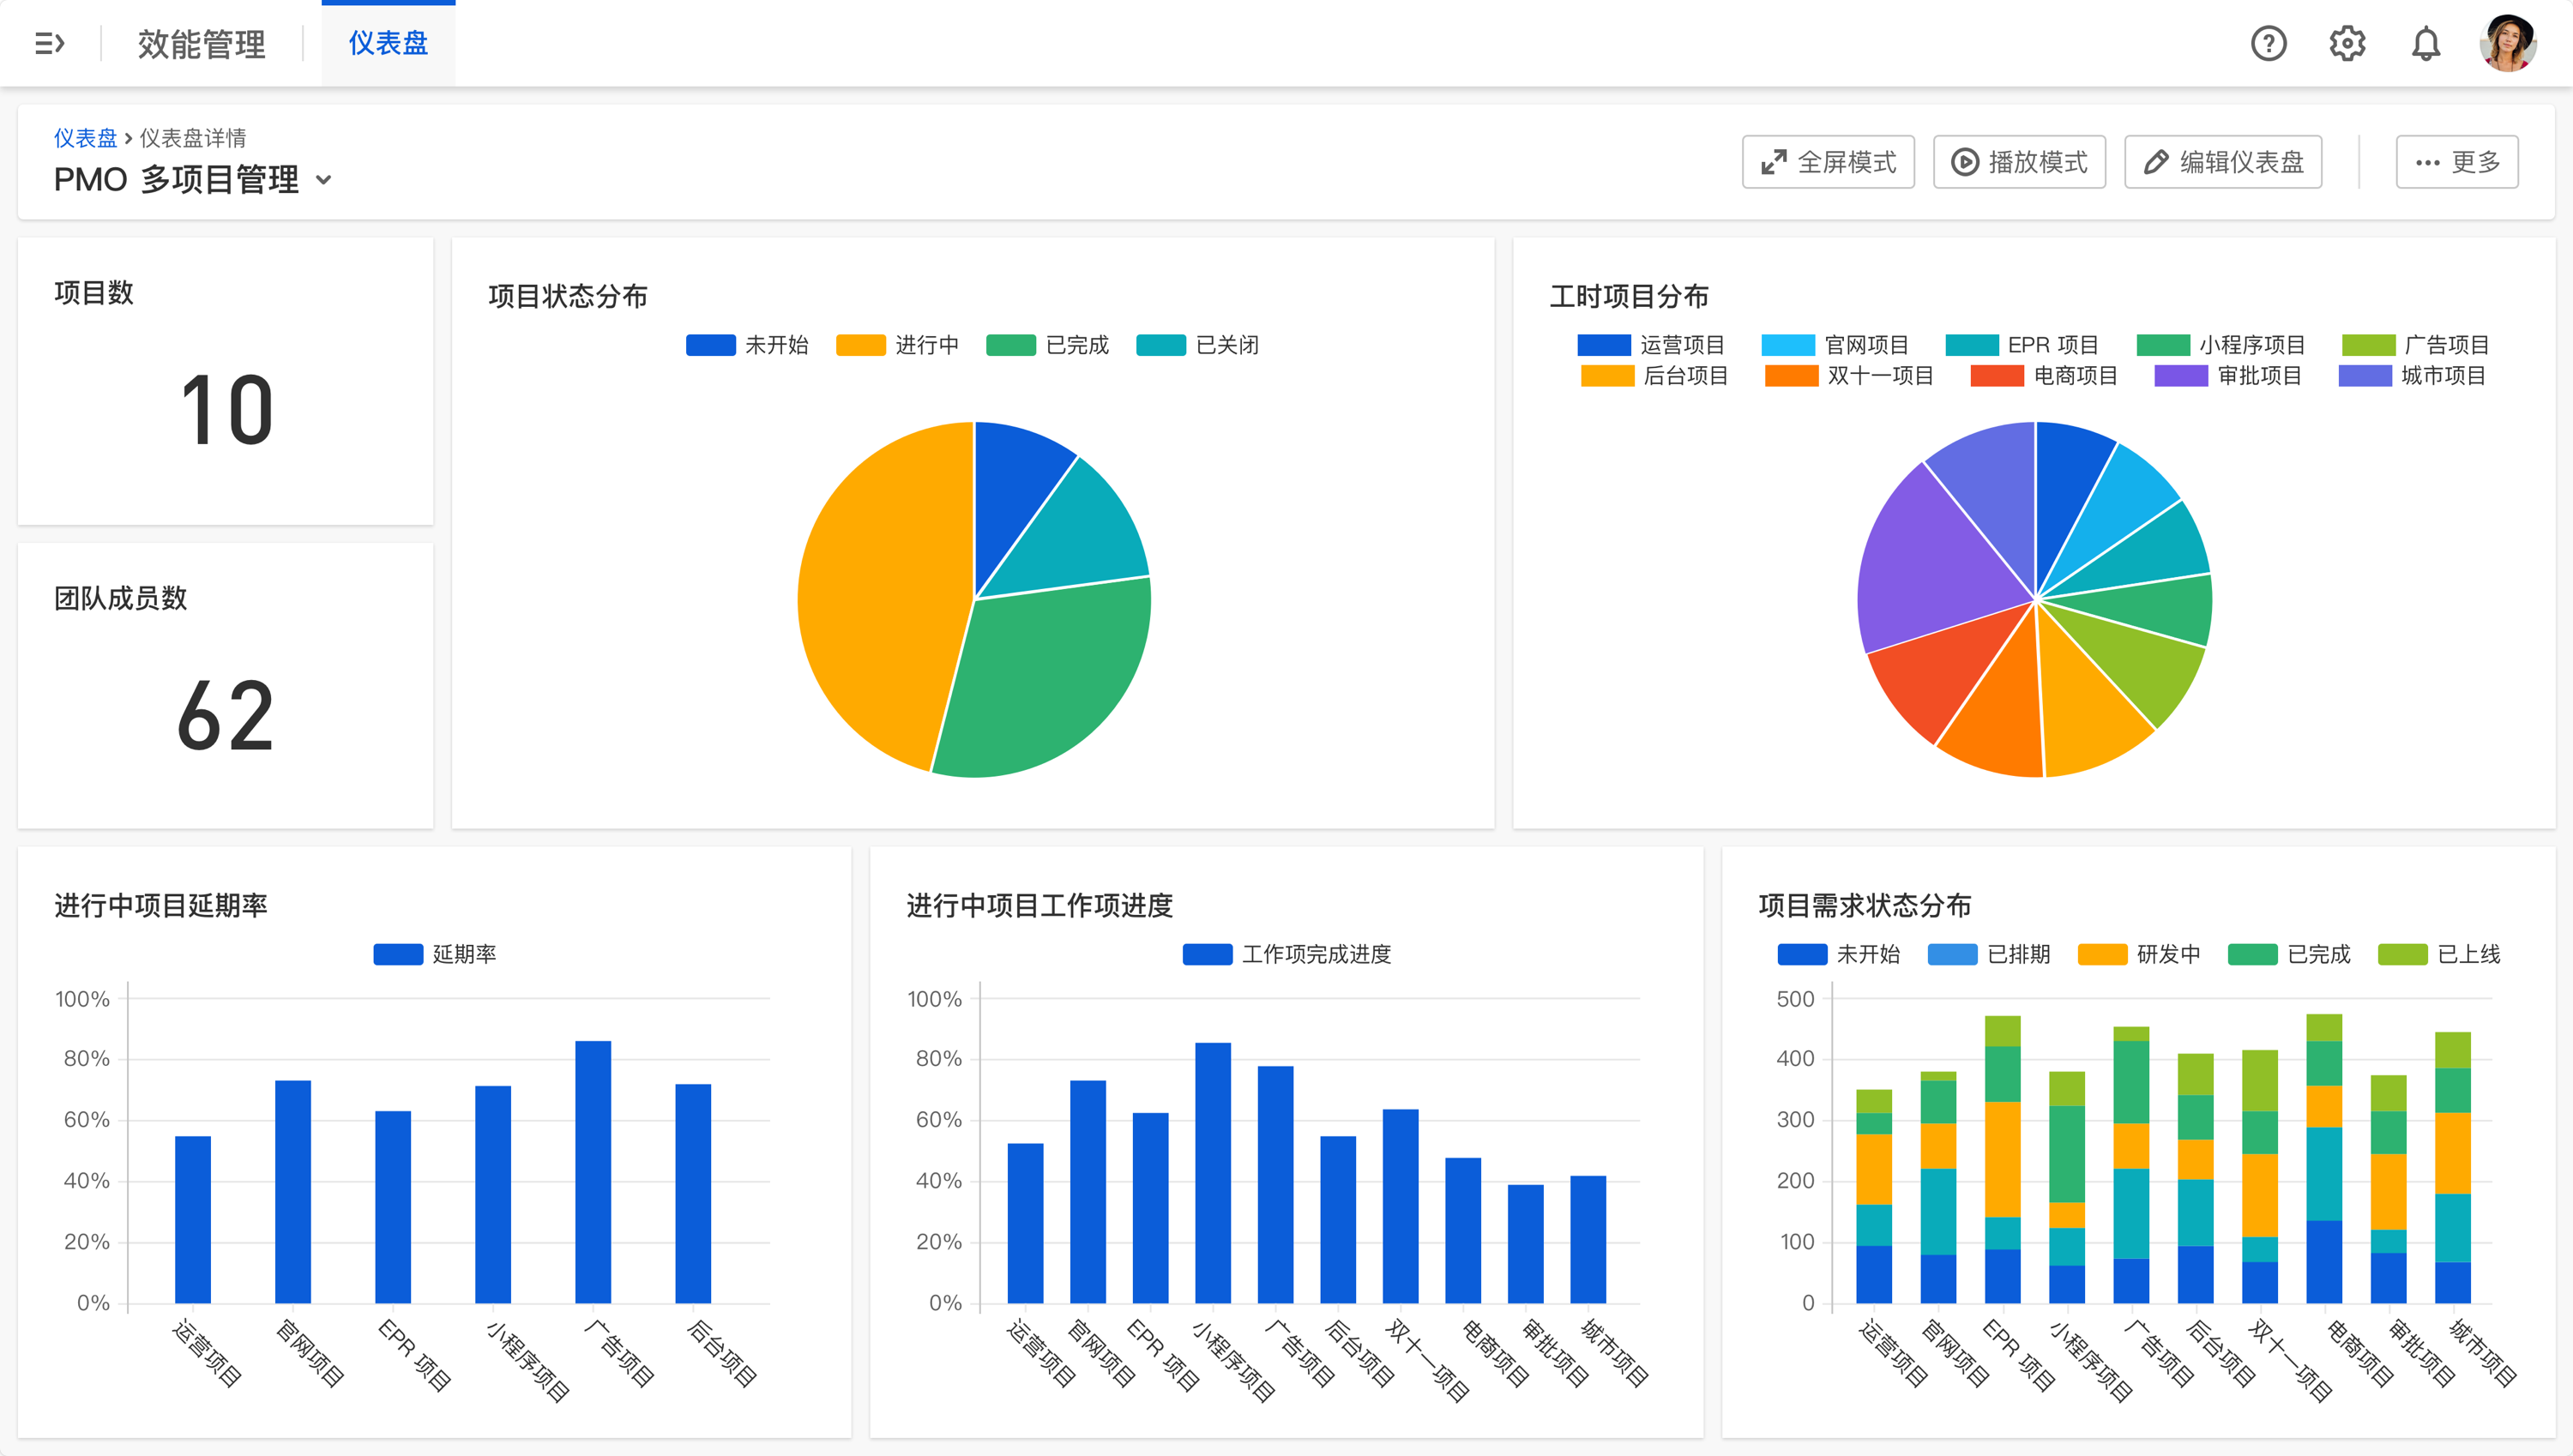Open the 更多 menu
The height and width of the screenshot is (1456, 2573).
pos(2457,162)
